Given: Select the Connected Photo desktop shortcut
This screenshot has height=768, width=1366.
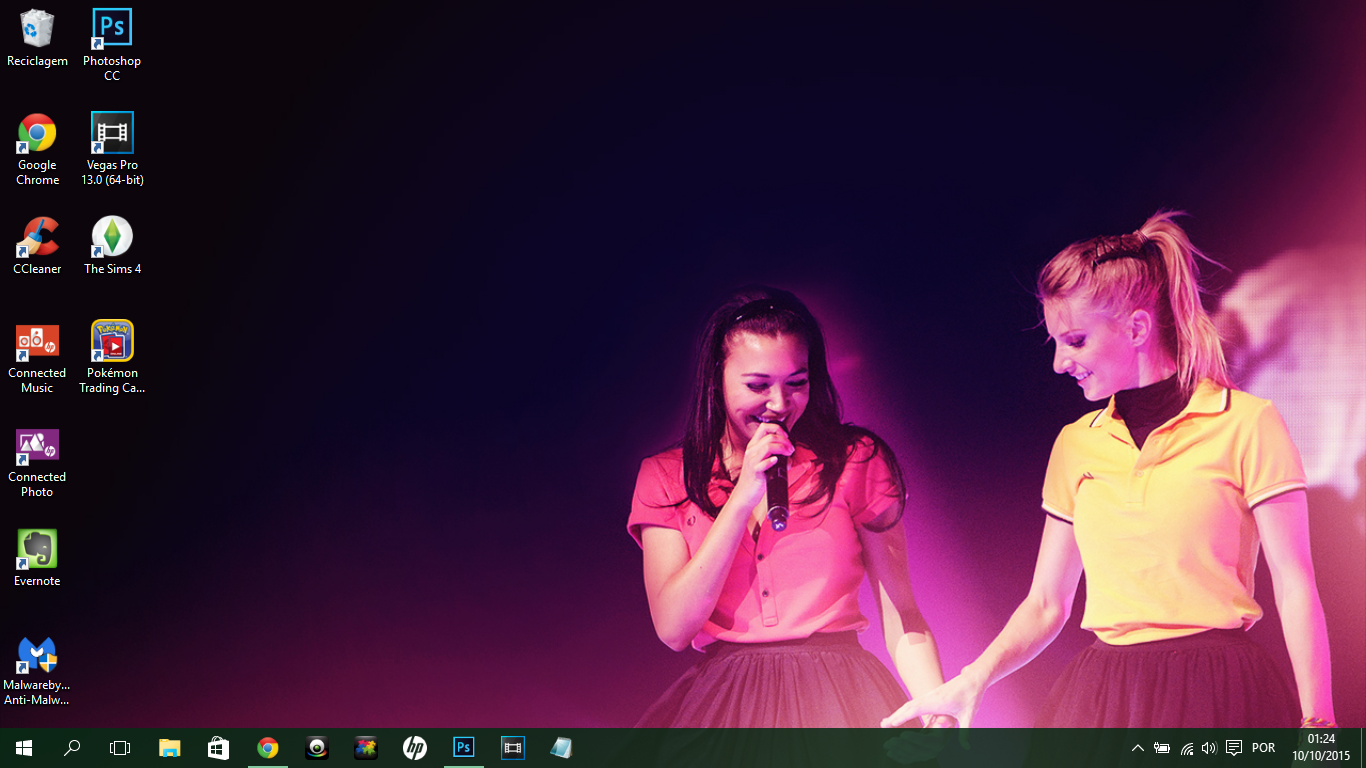Looking at the screenshot, I should coord(37,446).
